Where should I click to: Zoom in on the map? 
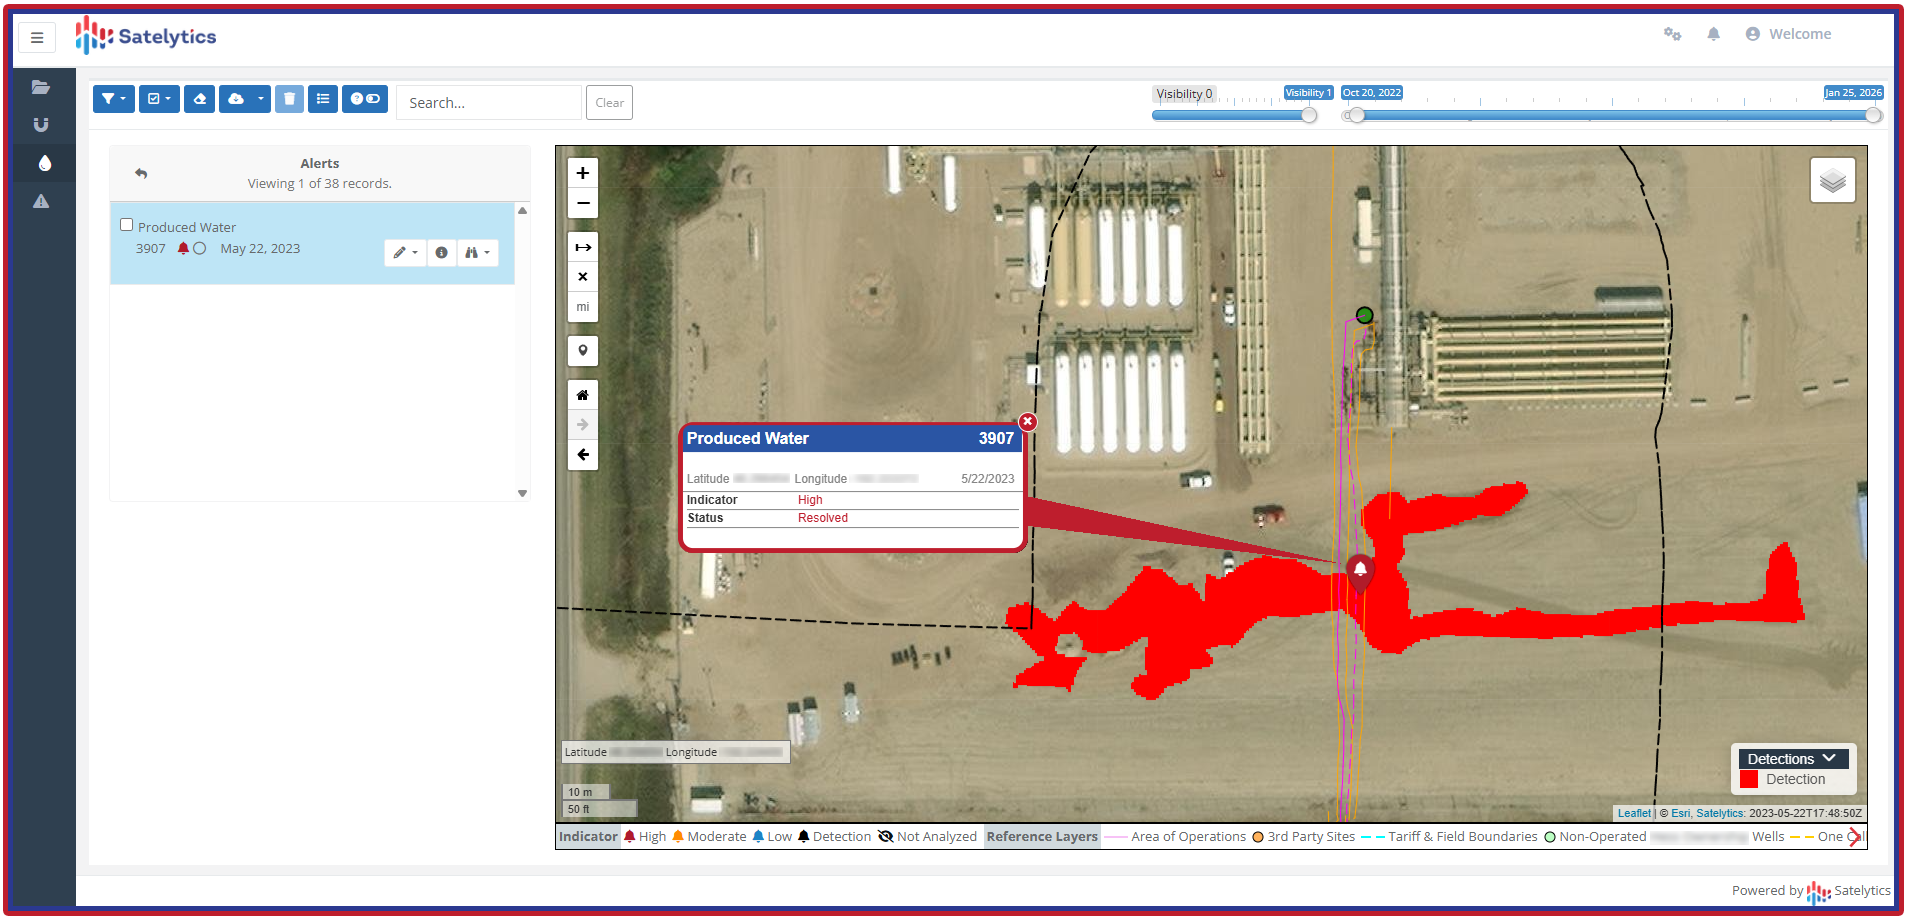pos(583,173)
